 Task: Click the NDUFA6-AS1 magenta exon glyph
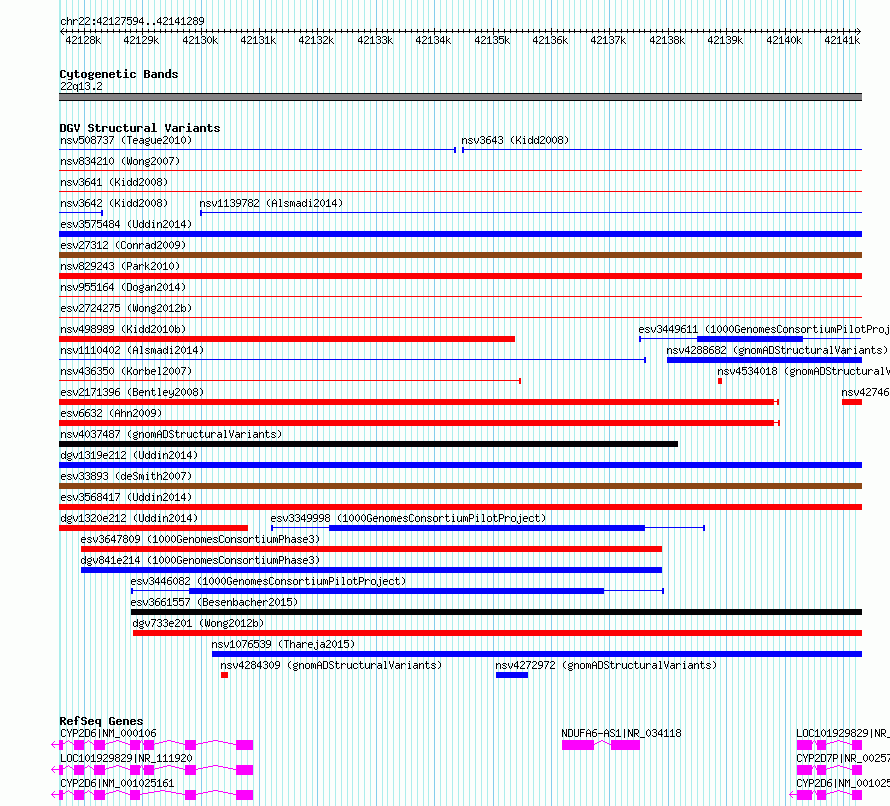point(601,745)
